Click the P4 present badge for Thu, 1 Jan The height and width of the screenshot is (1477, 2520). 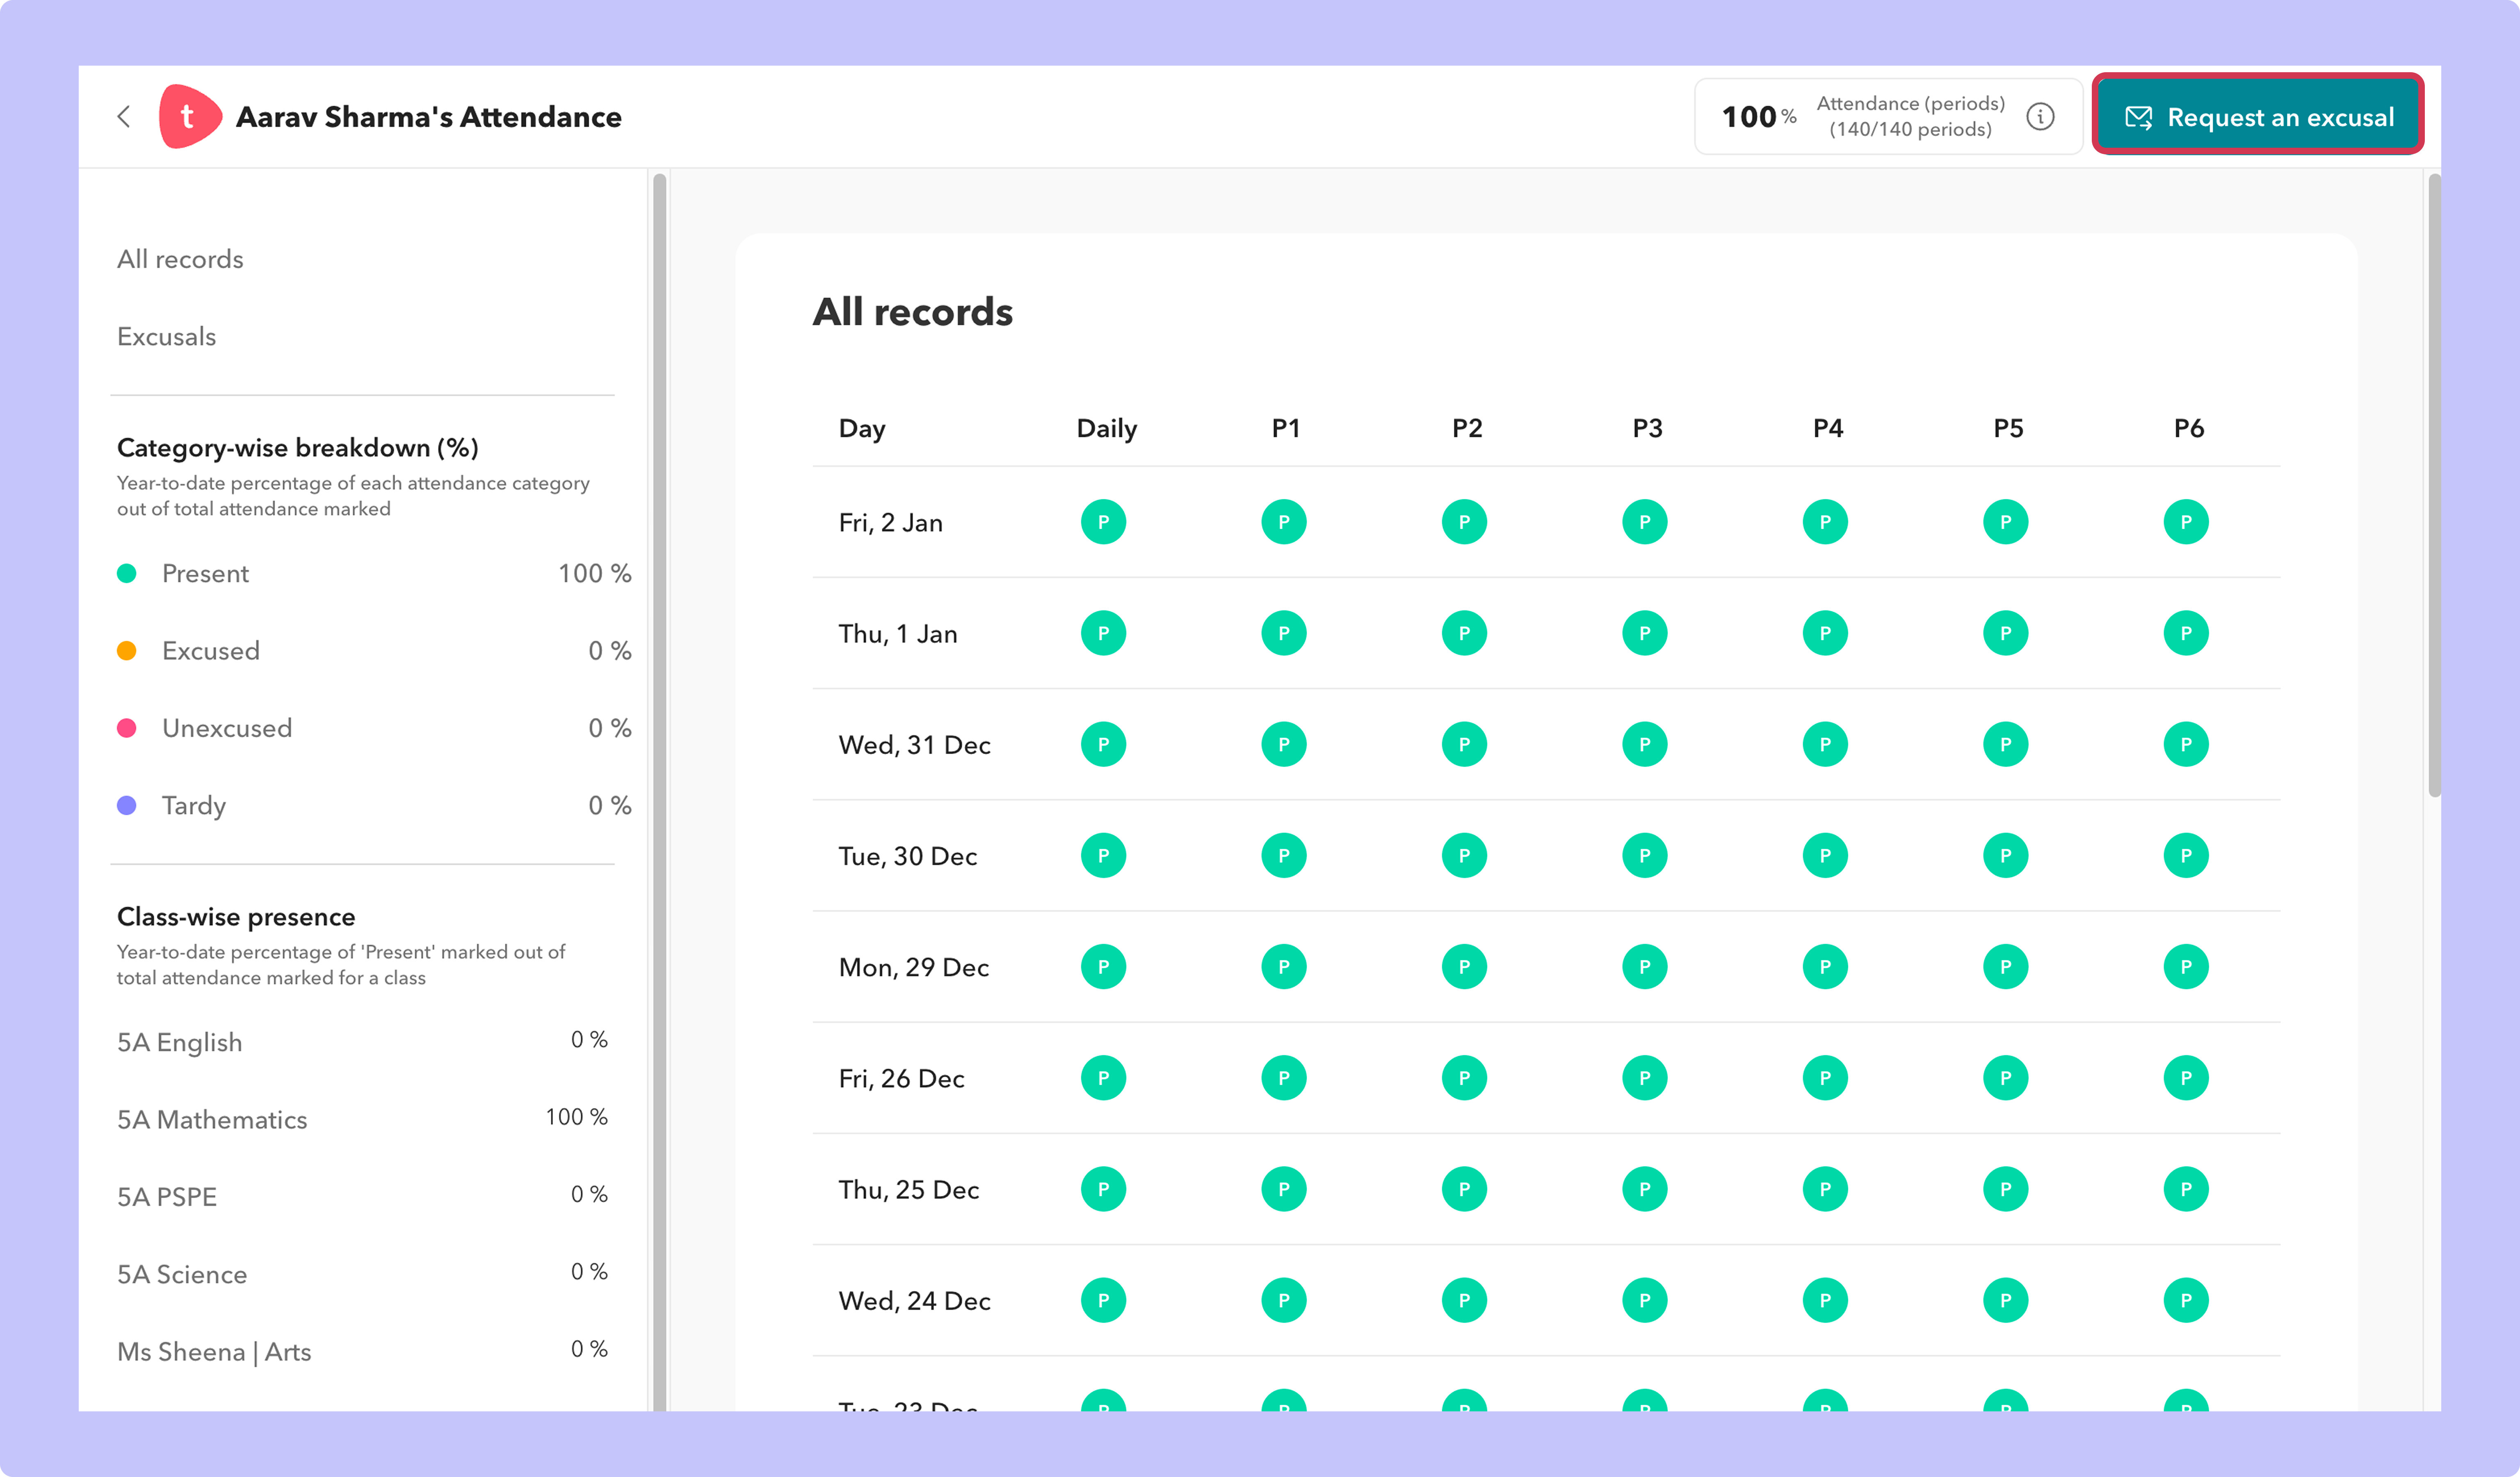(1825, 633)
